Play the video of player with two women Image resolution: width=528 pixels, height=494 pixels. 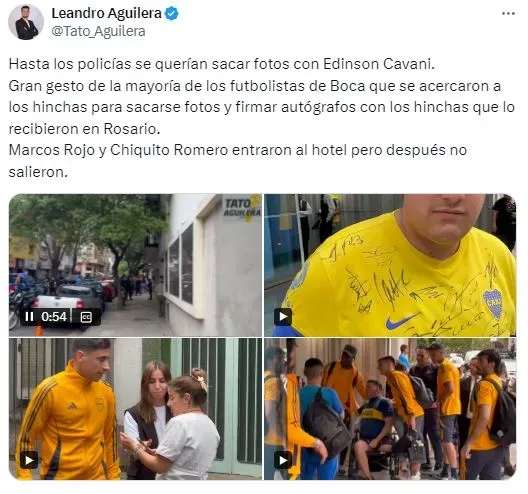click(29, 460)
